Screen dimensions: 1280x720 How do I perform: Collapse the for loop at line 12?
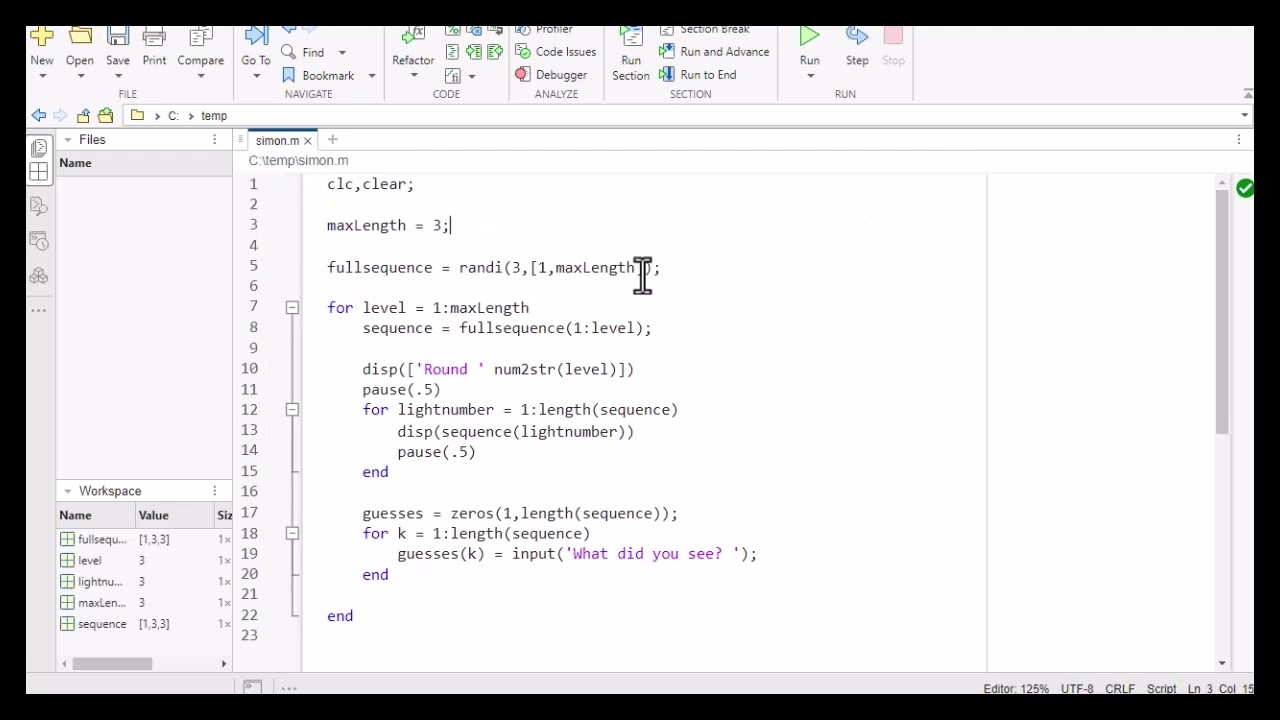click(292, 410)
